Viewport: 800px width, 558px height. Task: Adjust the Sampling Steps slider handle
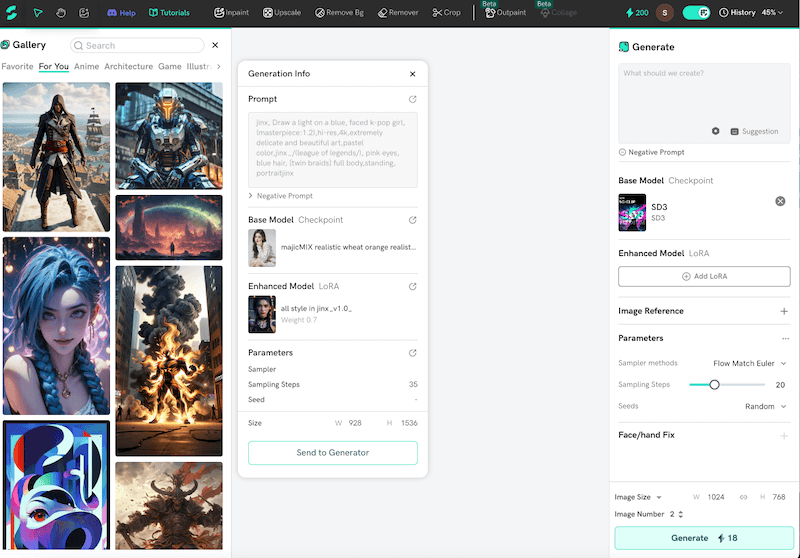[714, 384]
